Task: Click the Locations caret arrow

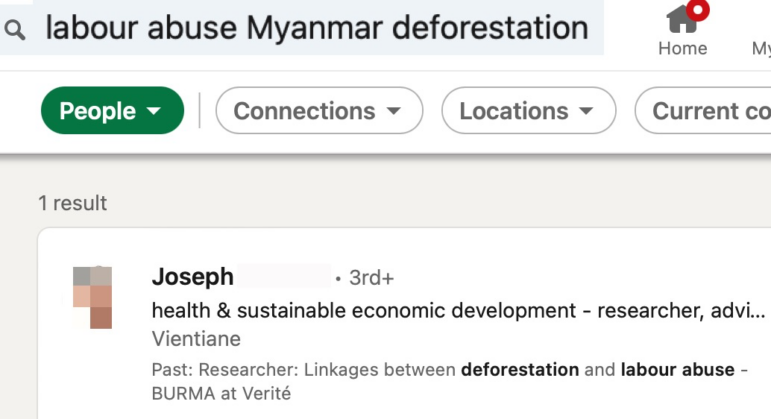Action: pos(586,111)
